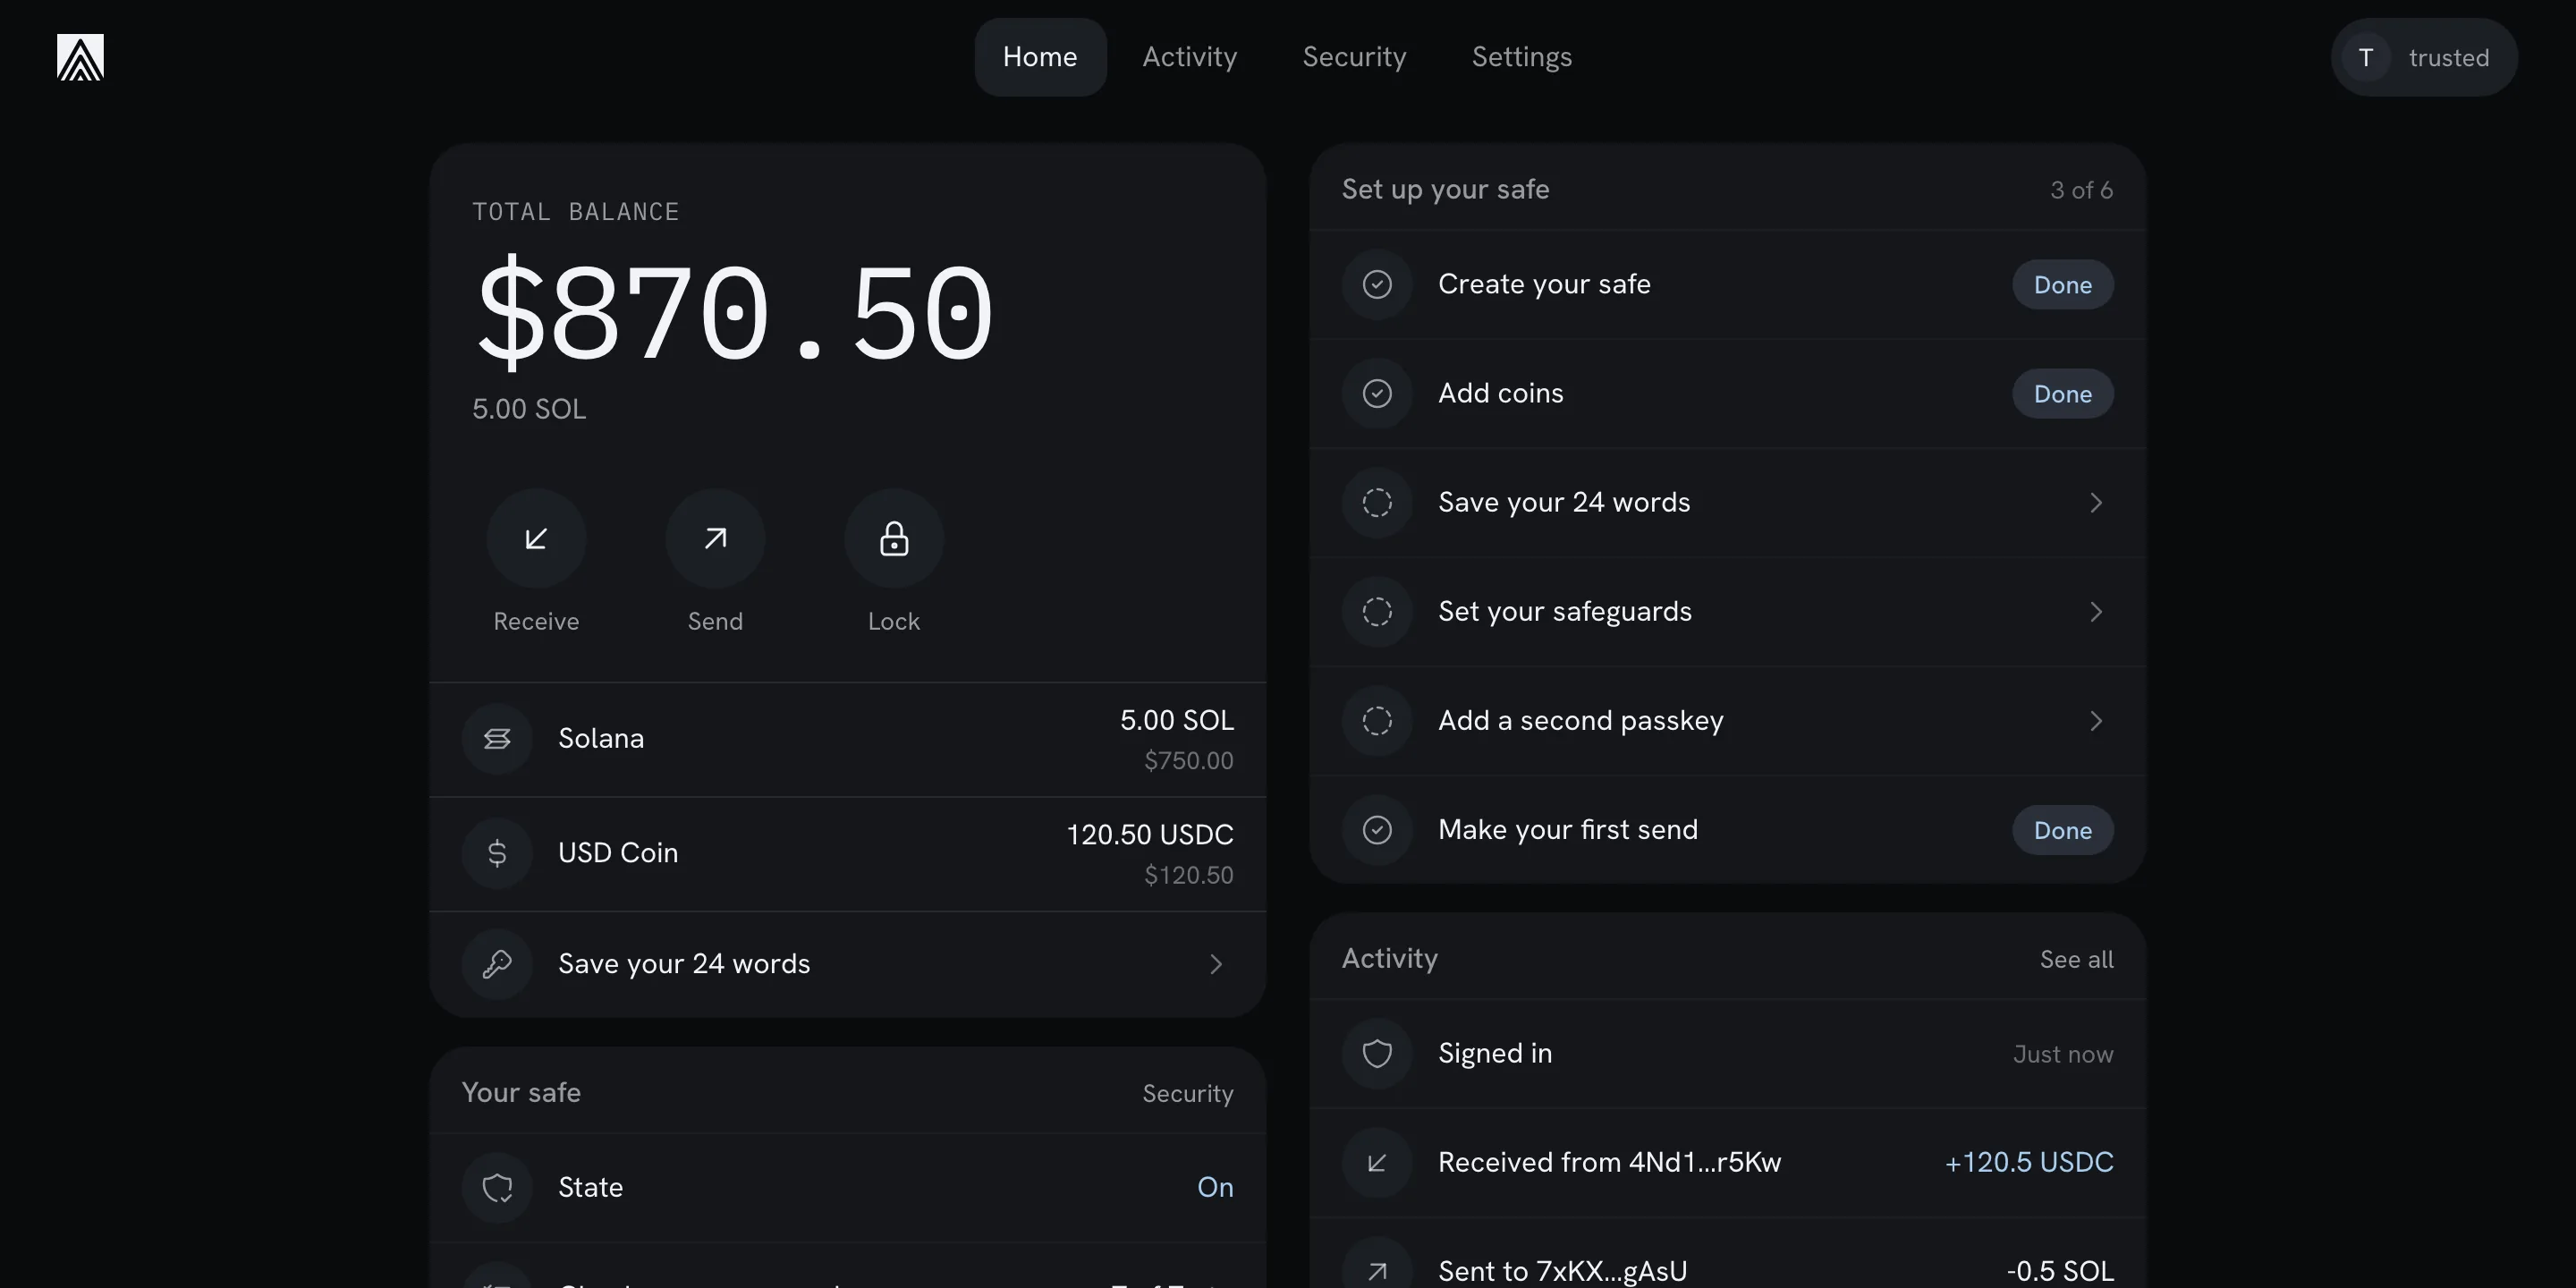The height and width of the screenshot is (1288, 2576).
Task: Click the Receive arrow icon
Action: point(536,538)
